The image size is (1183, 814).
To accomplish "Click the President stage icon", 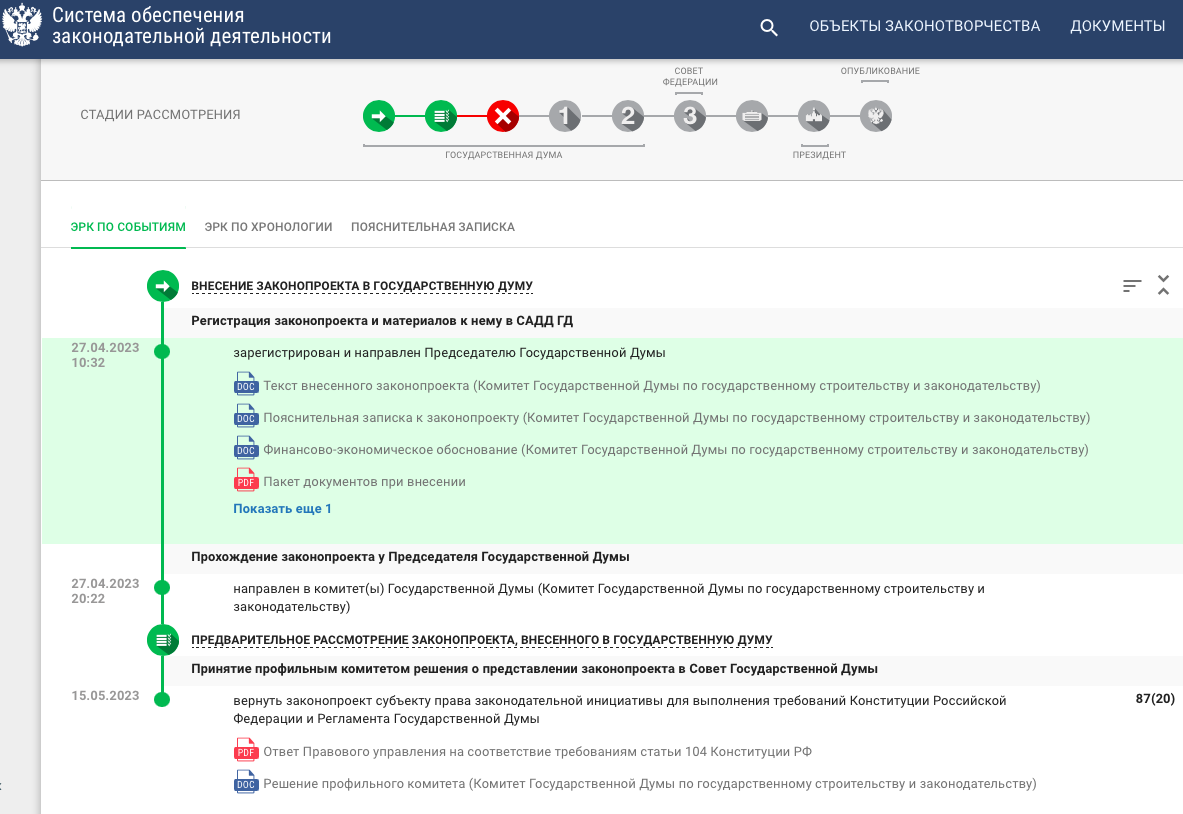I will pyautogui.click(x=813, y=116).
